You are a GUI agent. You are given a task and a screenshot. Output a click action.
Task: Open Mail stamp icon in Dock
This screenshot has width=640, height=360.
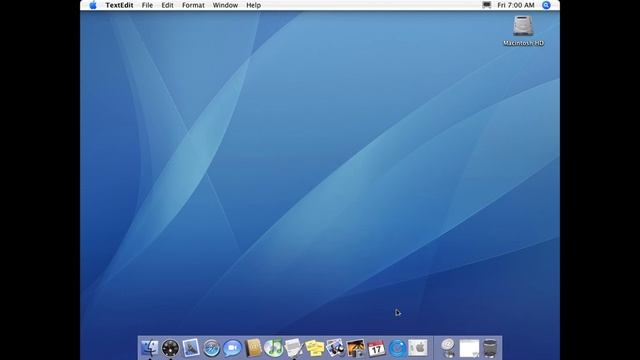191,348
